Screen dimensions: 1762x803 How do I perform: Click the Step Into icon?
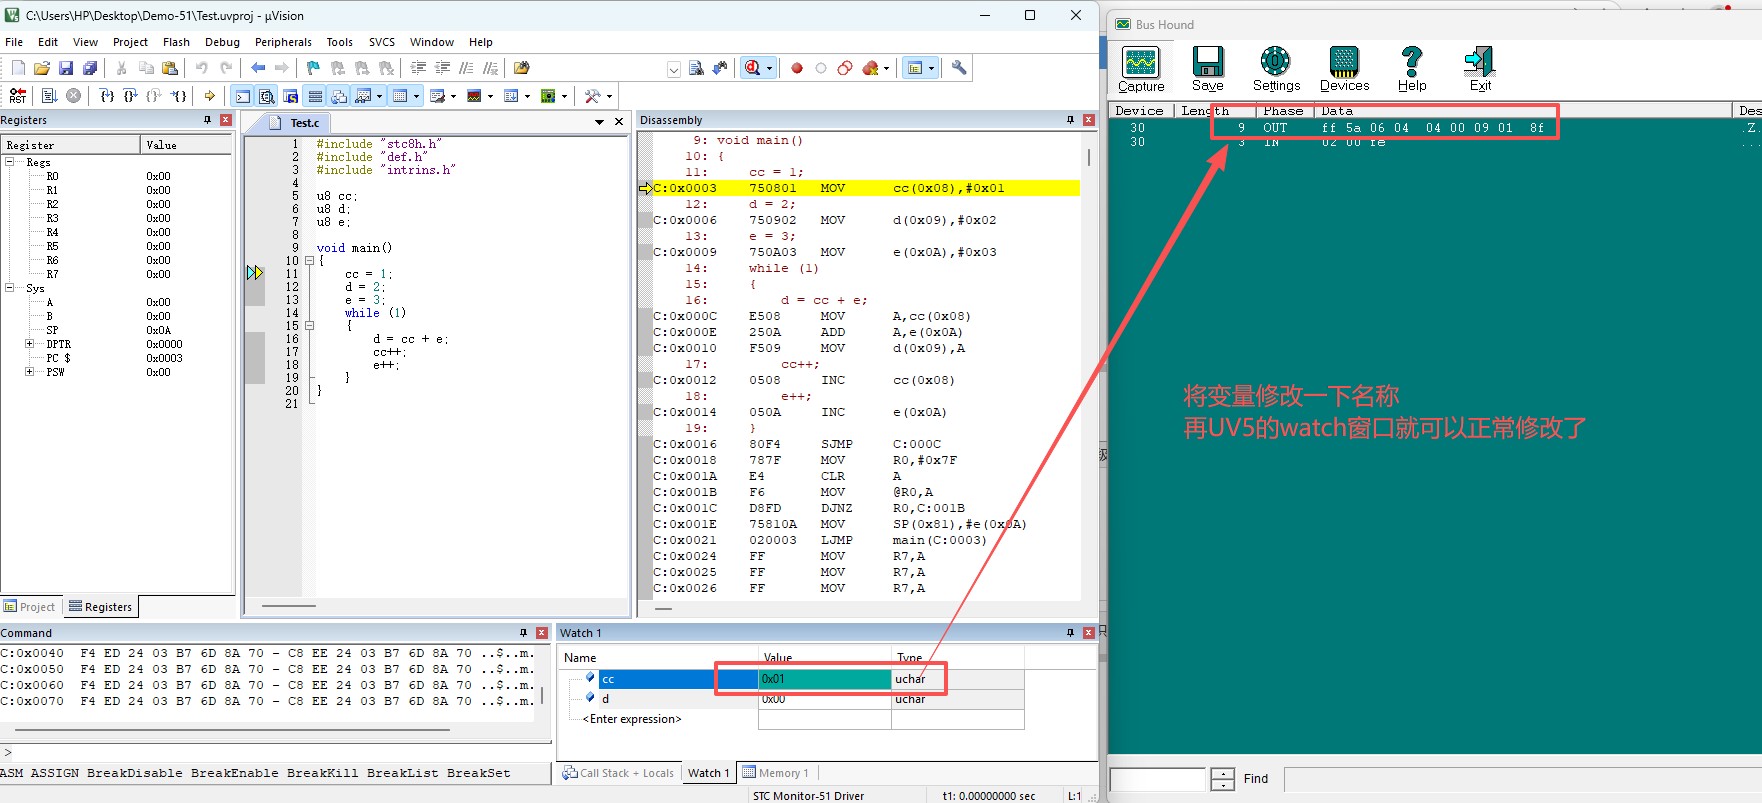[107, 96]
